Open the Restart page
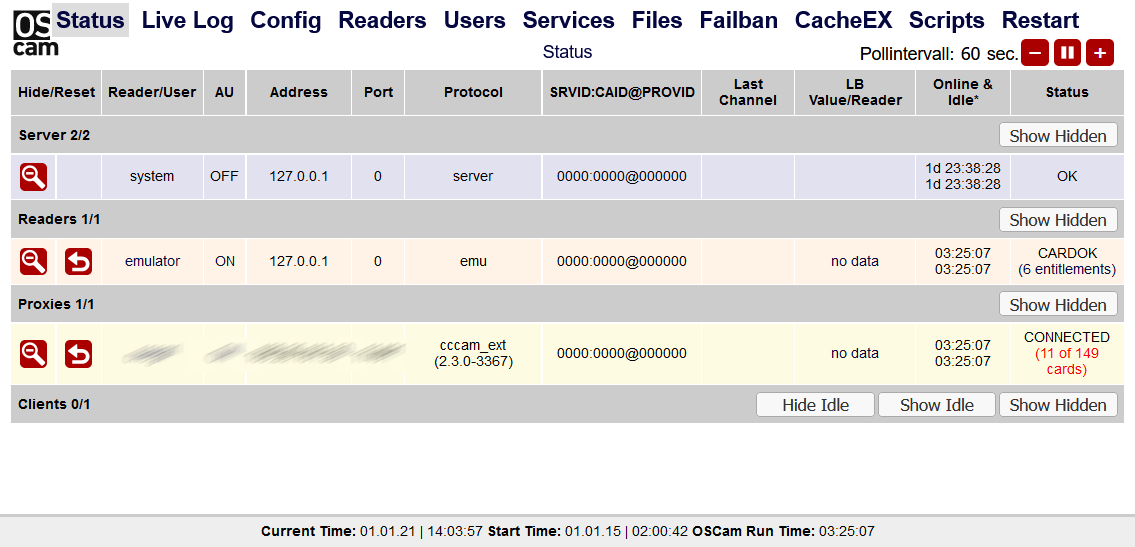 pyautogui.click(x=1040, y=20)
